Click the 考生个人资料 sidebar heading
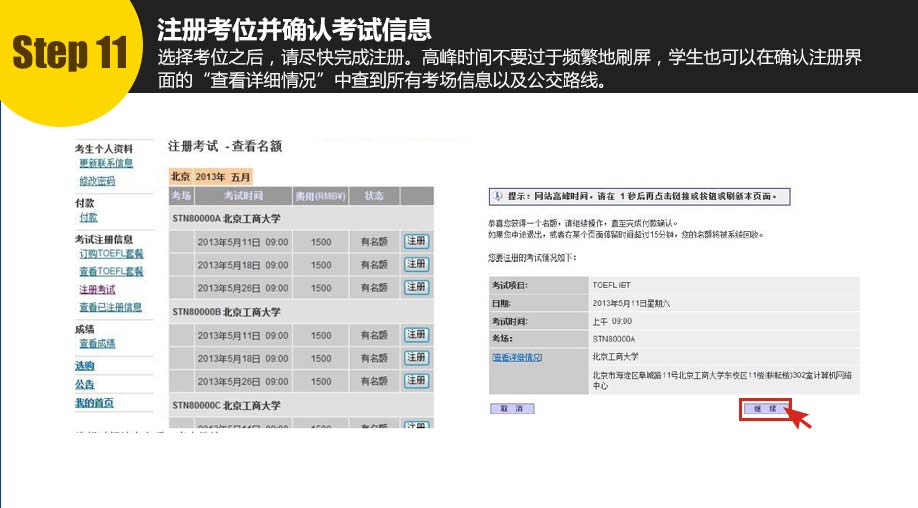Screen dimensions: 918x508 pos(104,149)
